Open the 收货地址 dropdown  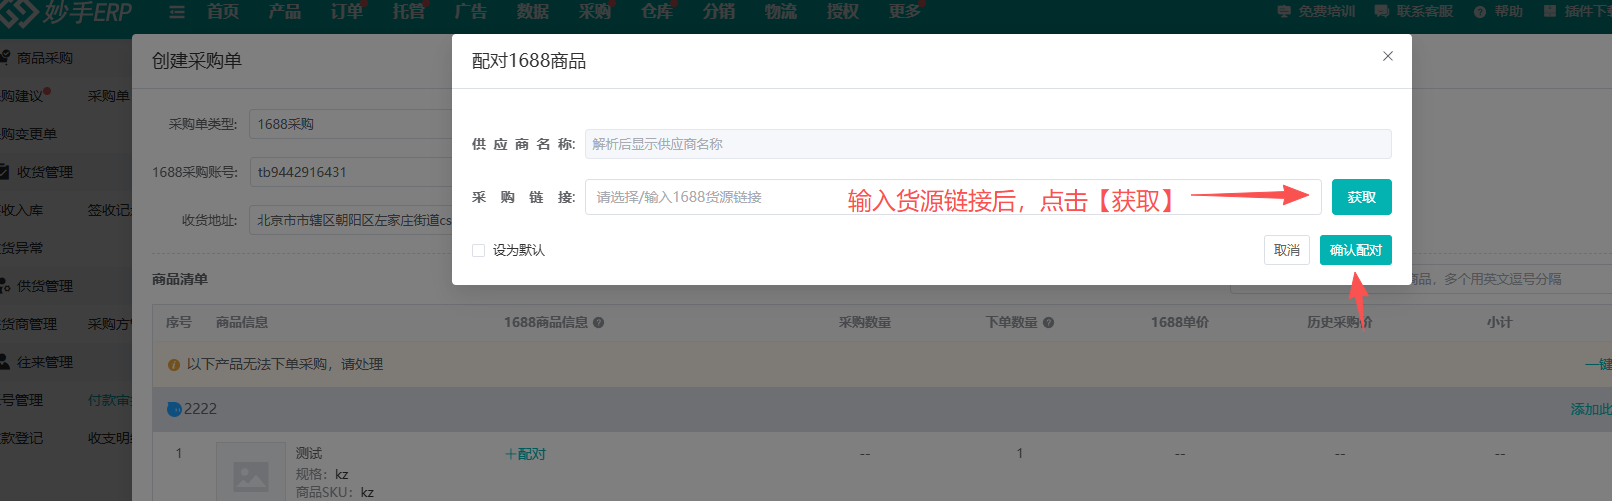(350, 220)
